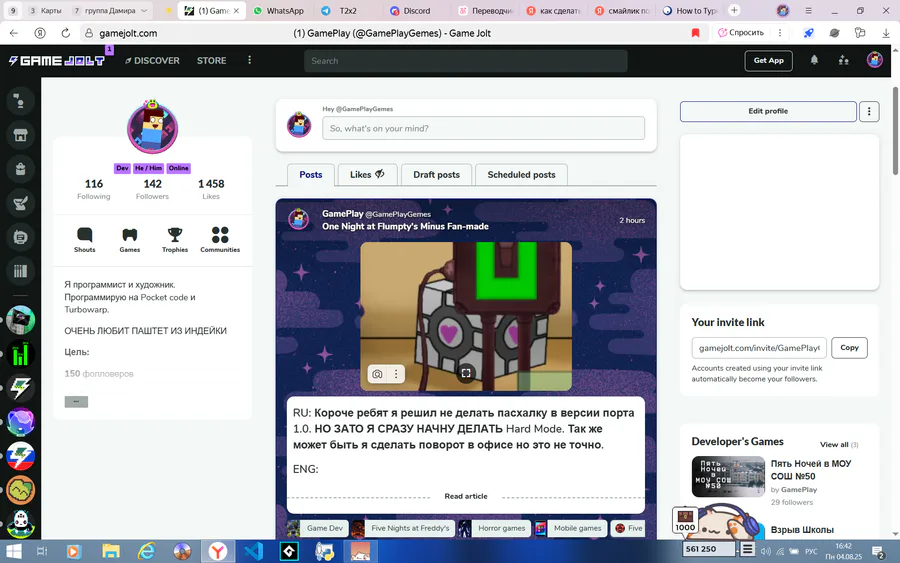Open the friends list icon in header
The height and width of the screenshot is (563, 900).
pos(843,60)
